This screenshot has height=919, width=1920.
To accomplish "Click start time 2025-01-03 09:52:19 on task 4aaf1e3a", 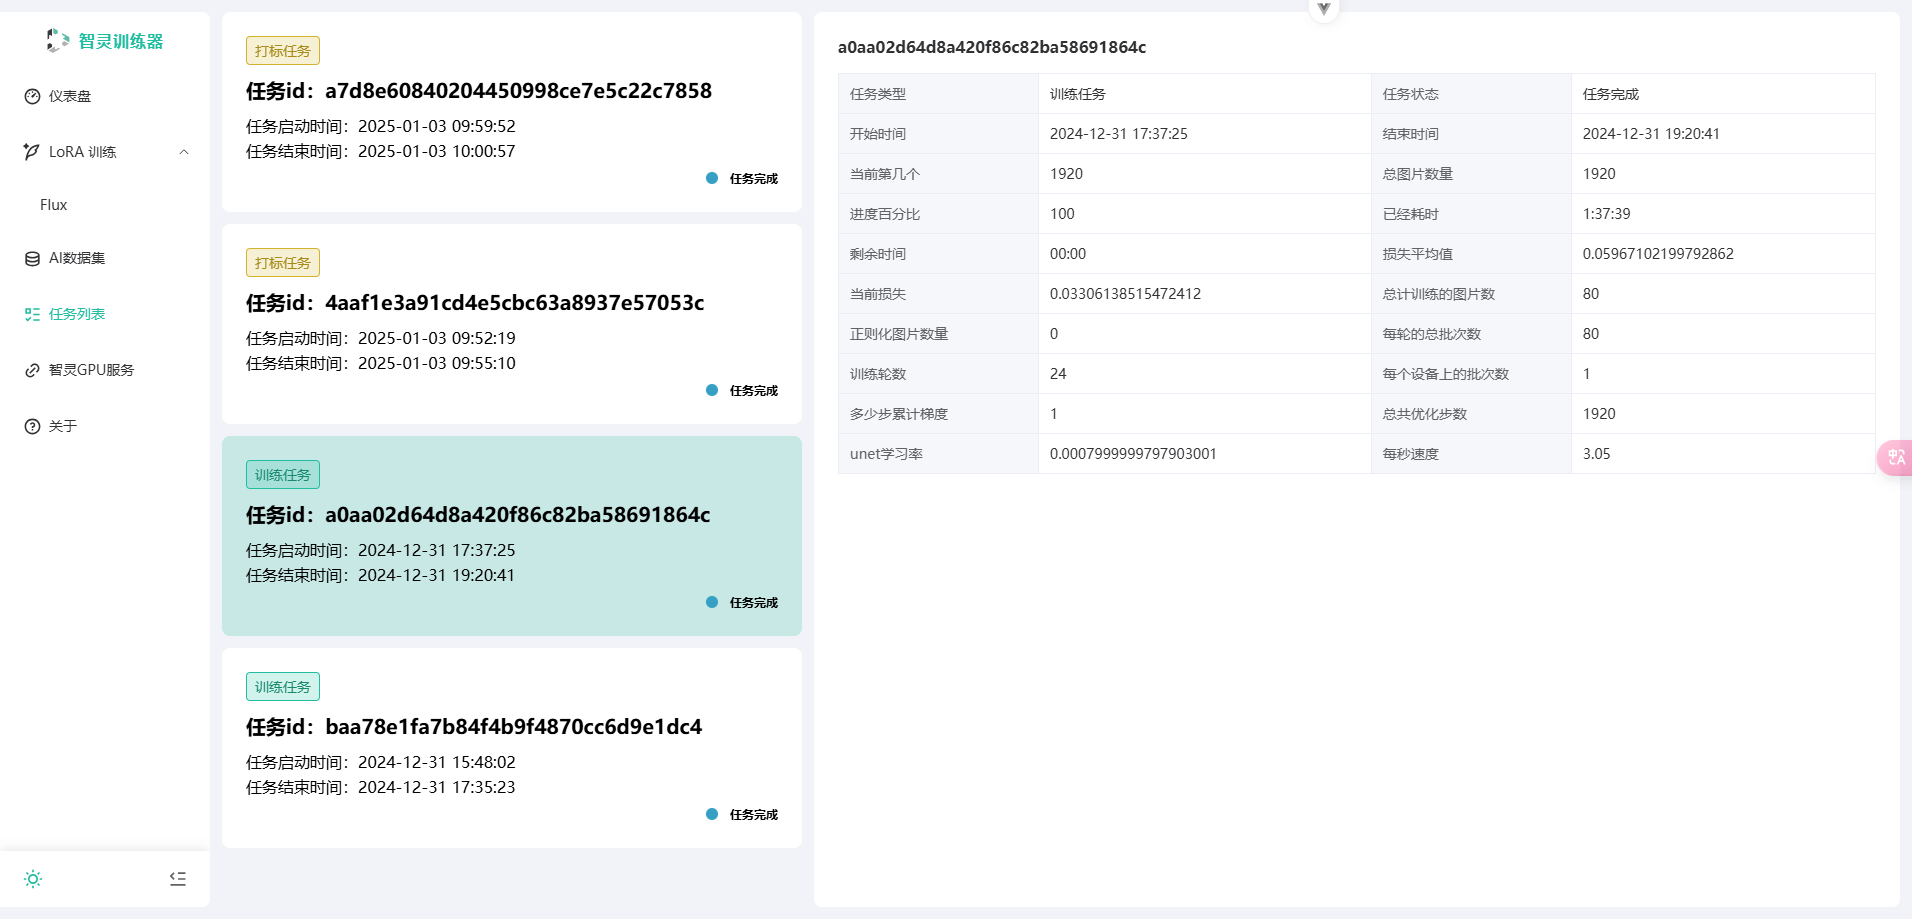I will click(437, 338).
